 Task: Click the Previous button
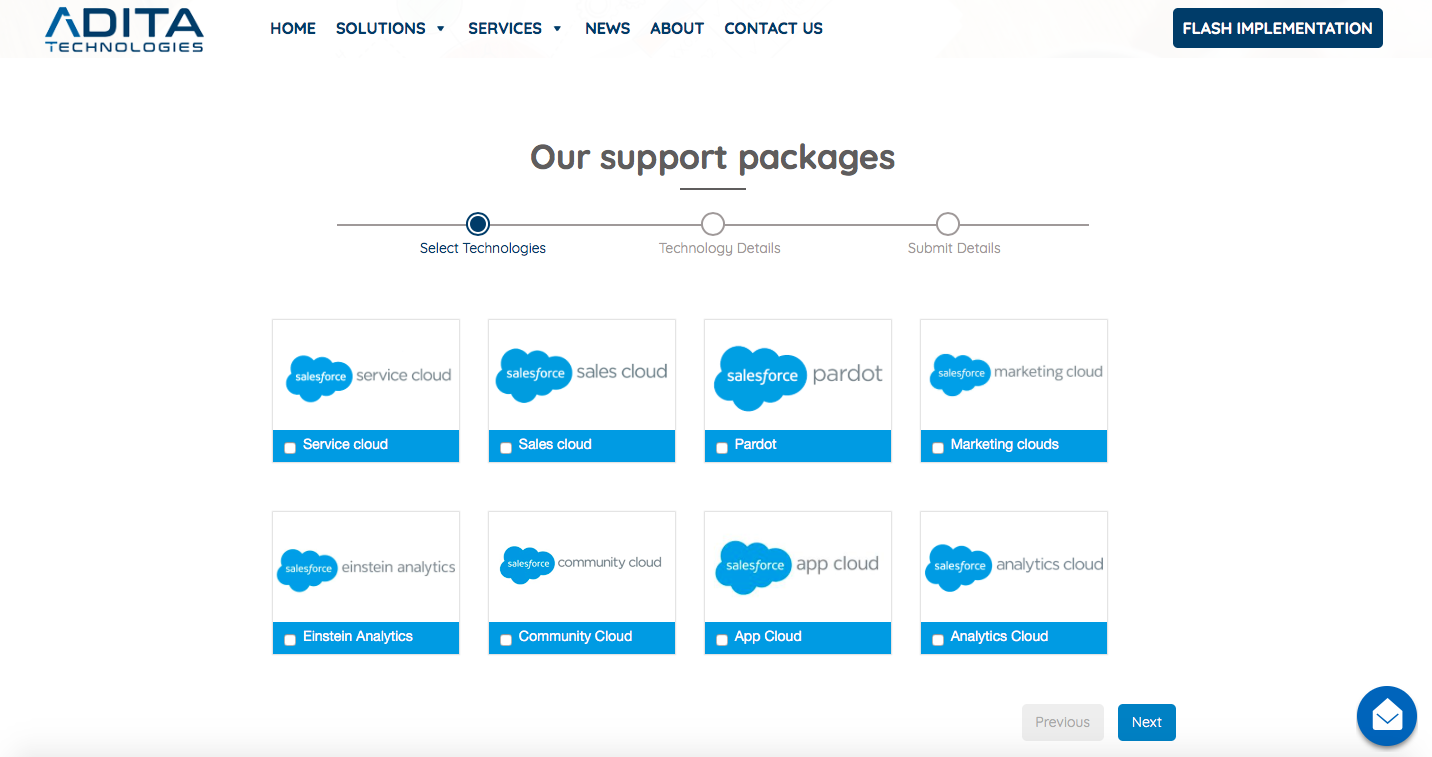tap(1063, 722)
